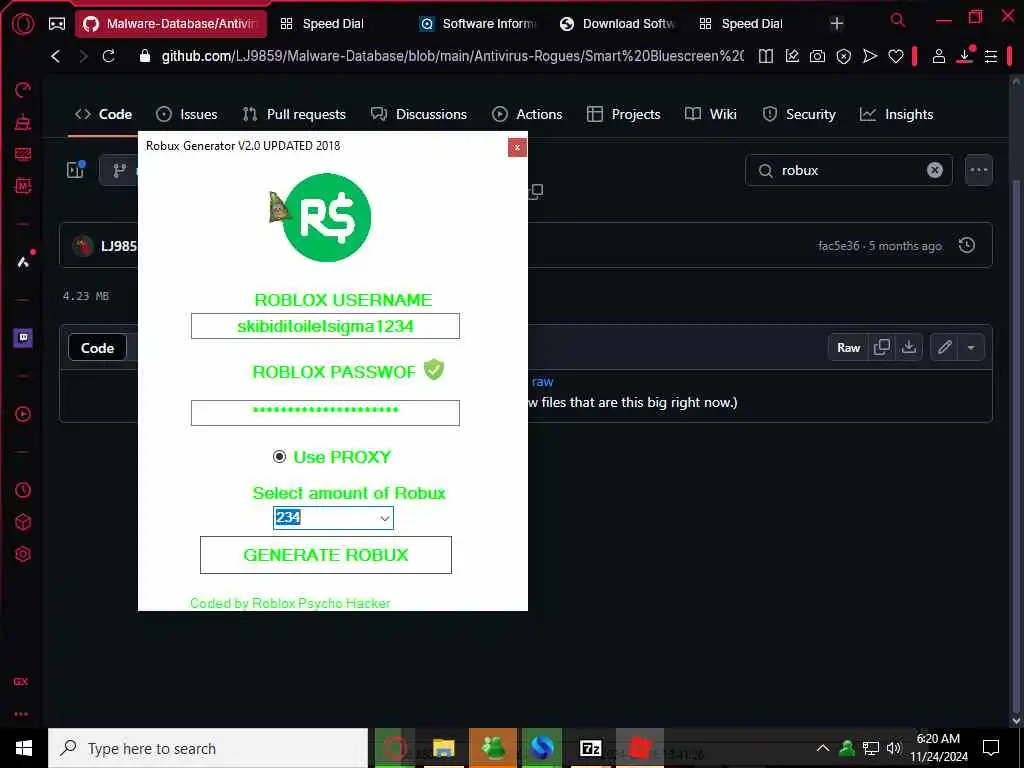Download the raw file via download icon
This screenshot has width=1024, height=768.
click(909, 347)
